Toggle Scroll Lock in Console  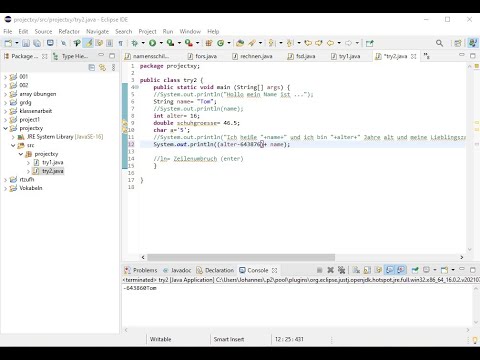pyautogui.click(x=367, y=270)
